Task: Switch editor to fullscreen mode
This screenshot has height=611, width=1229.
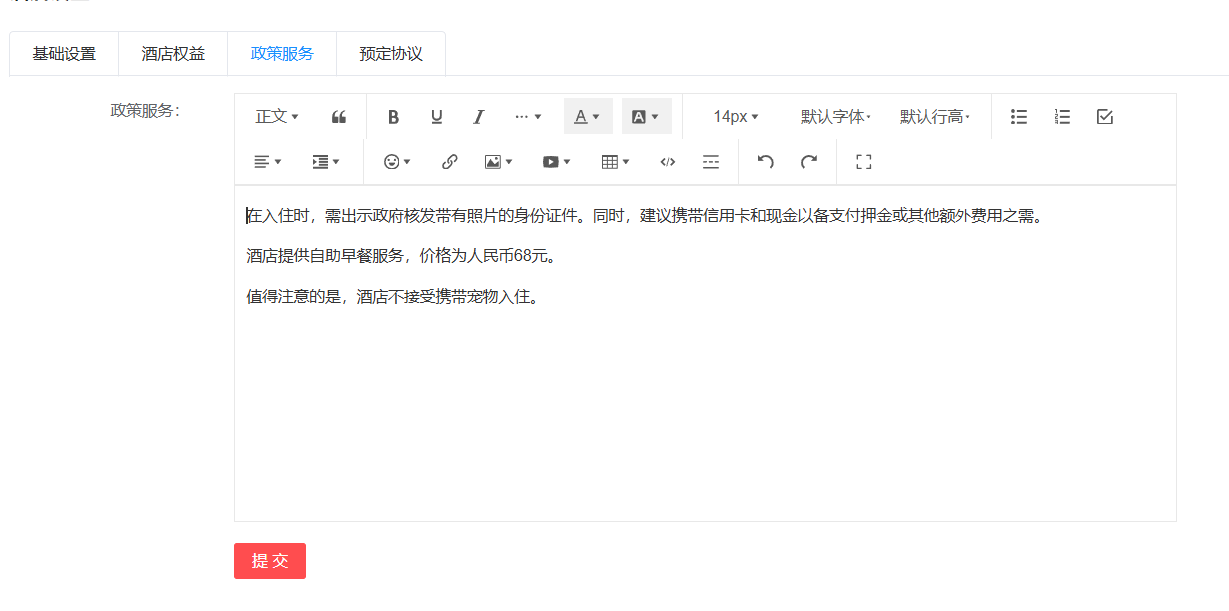Action: pos(864,162)
